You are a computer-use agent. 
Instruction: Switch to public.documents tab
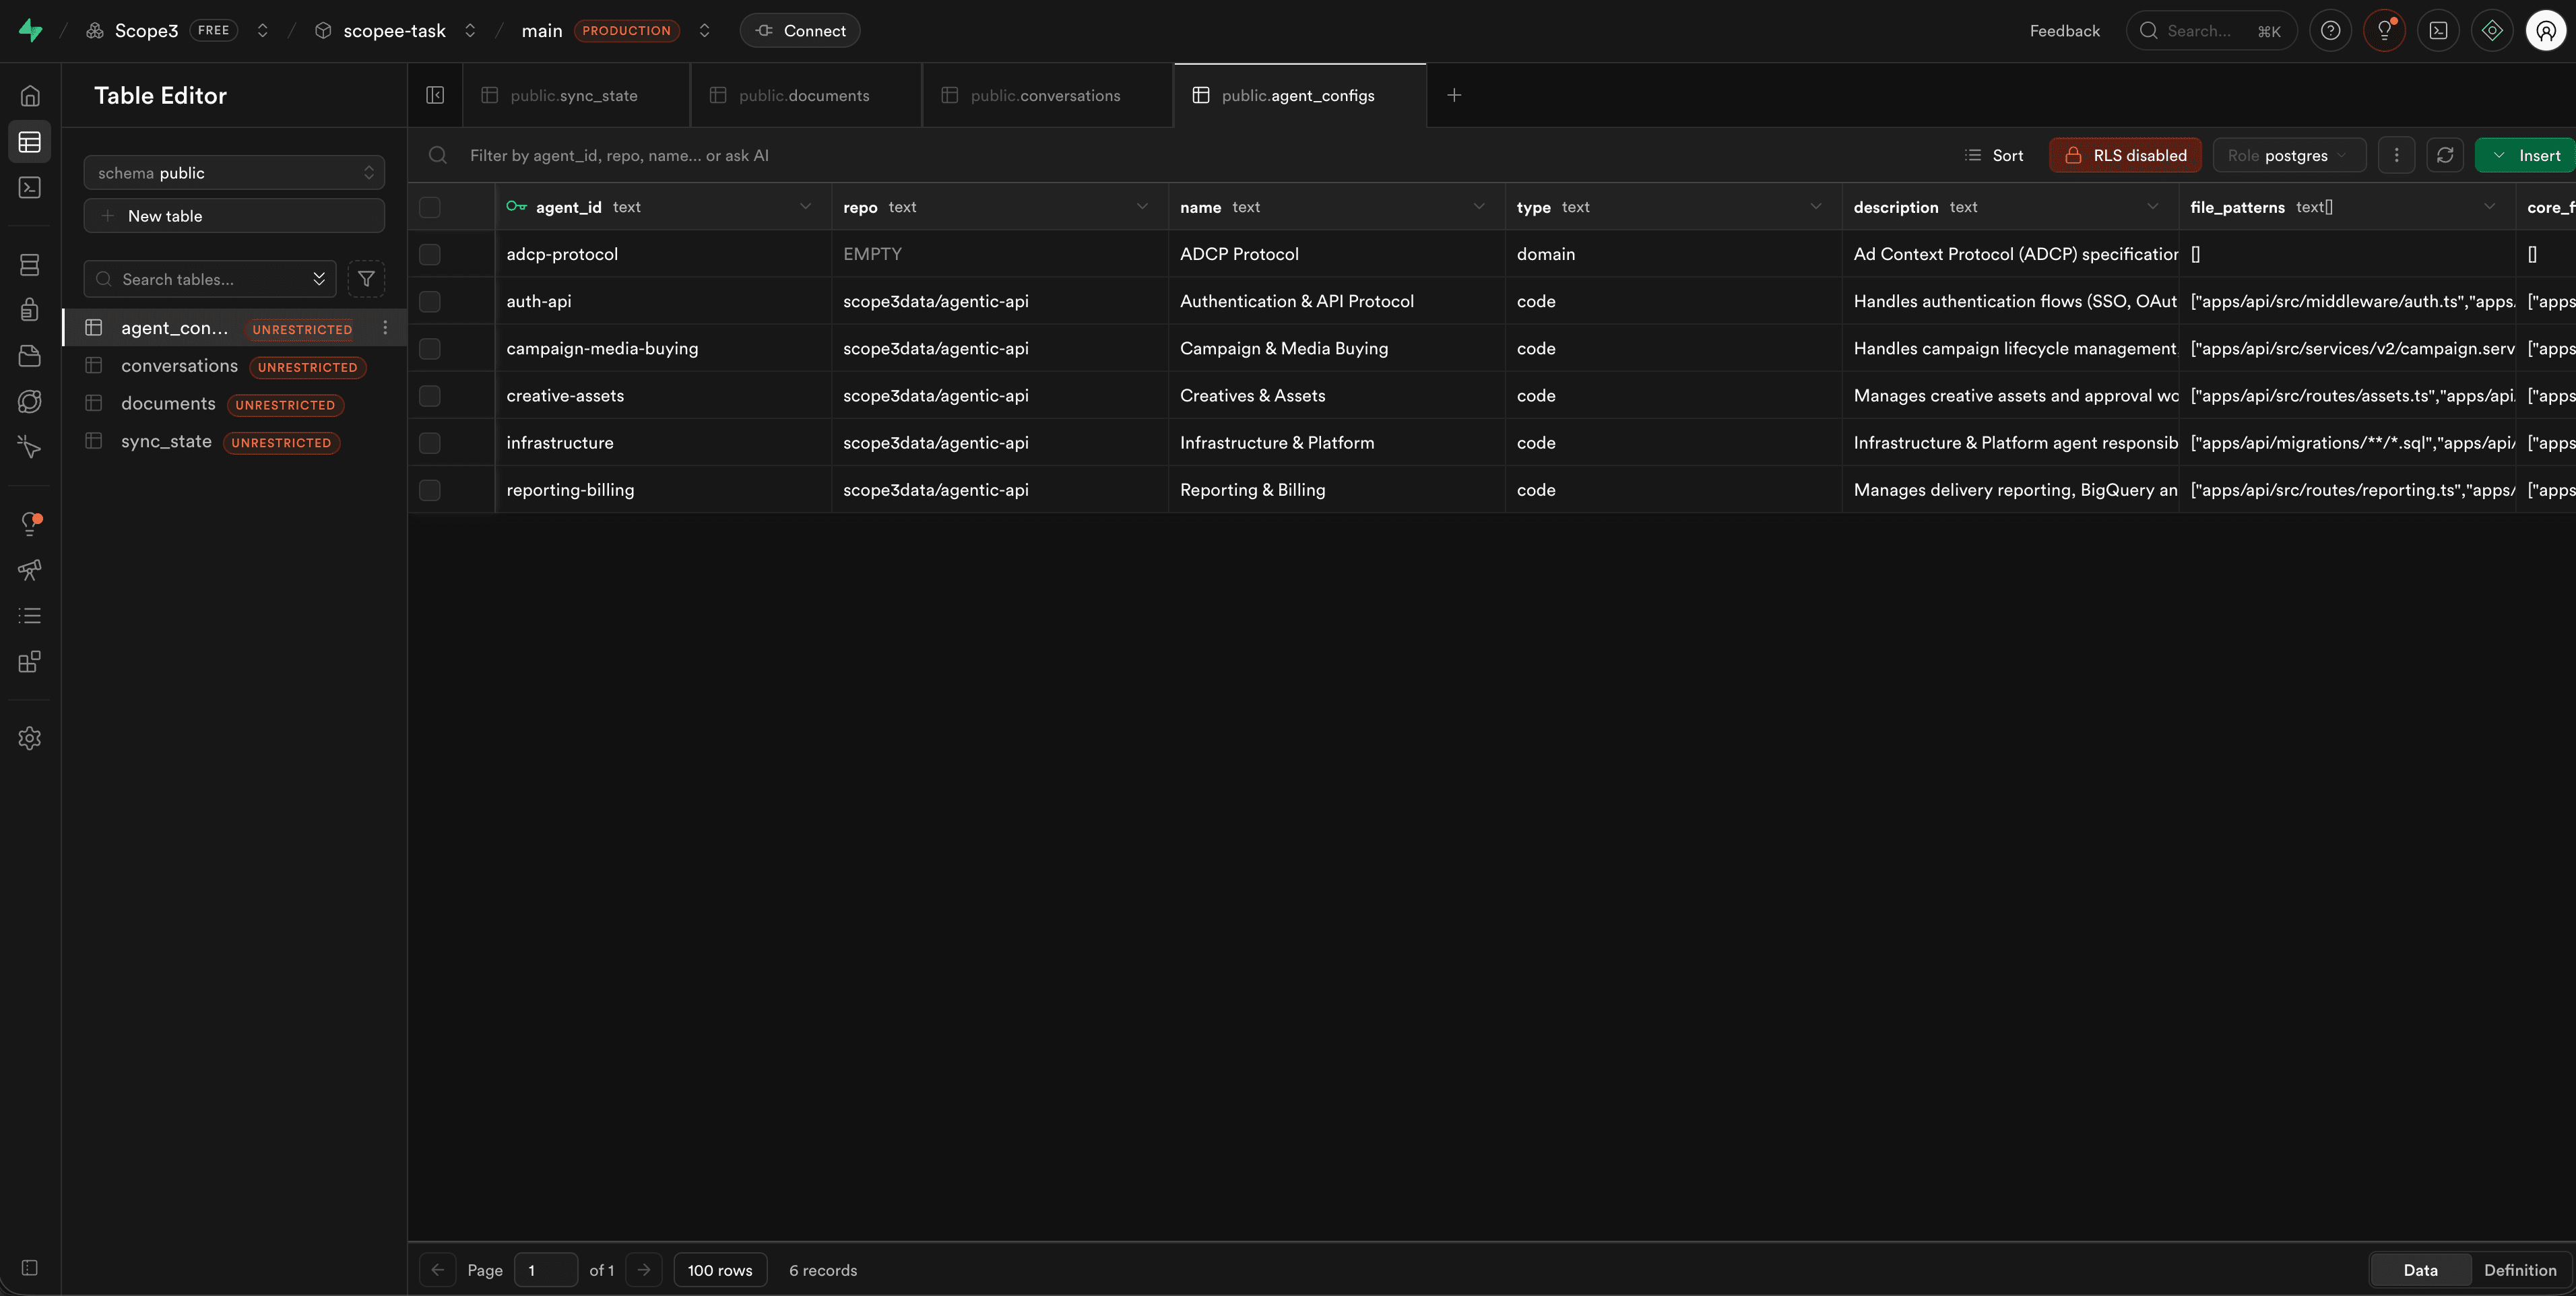(806, 95)
